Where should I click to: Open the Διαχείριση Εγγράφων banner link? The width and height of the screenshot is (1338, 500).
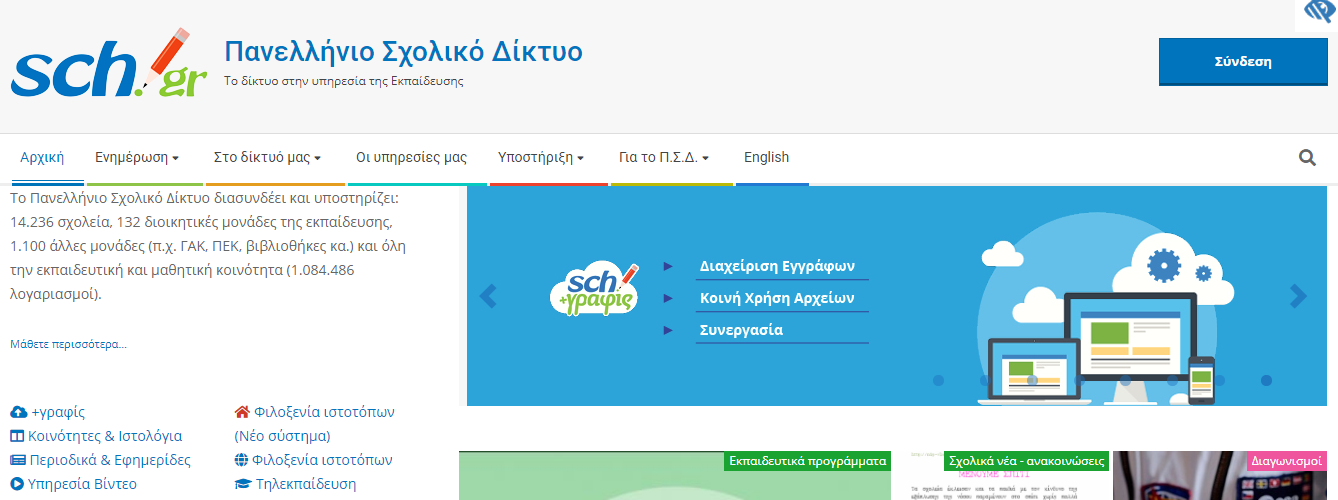click(x=777, y=267)
